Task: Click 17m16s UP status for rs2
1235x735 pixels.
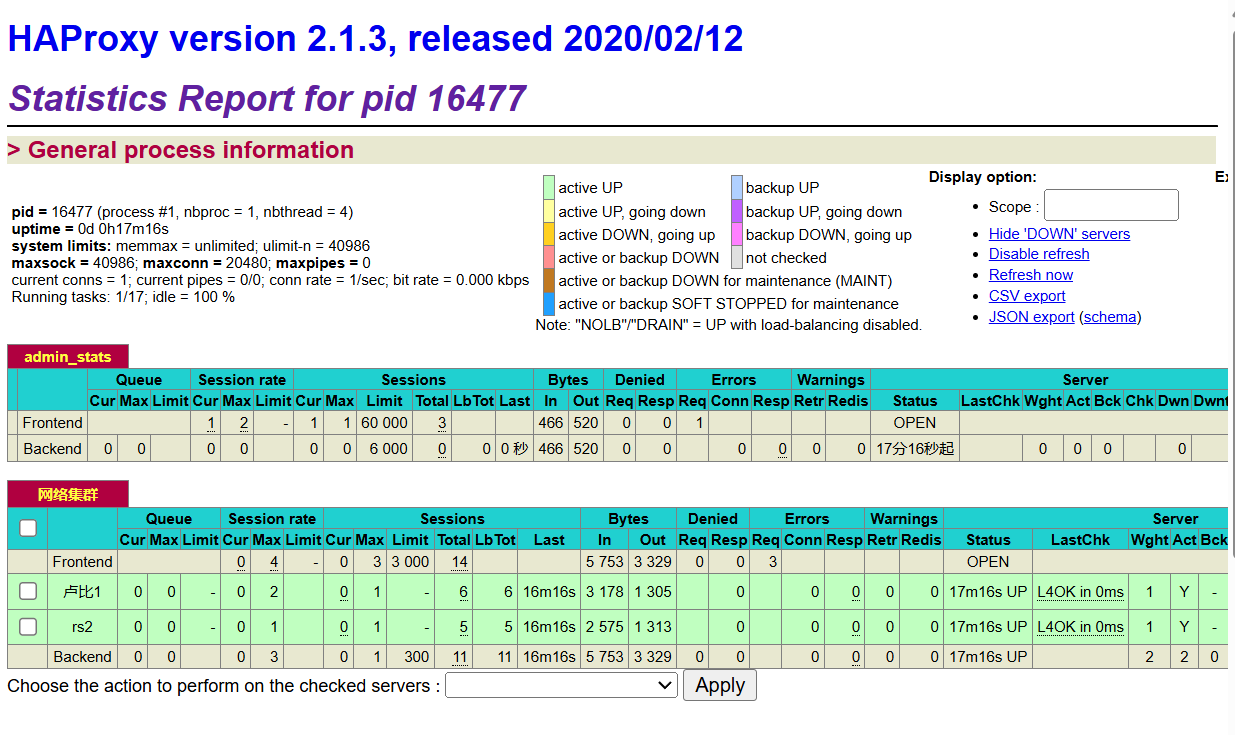Action: click(x=988, y=627)
